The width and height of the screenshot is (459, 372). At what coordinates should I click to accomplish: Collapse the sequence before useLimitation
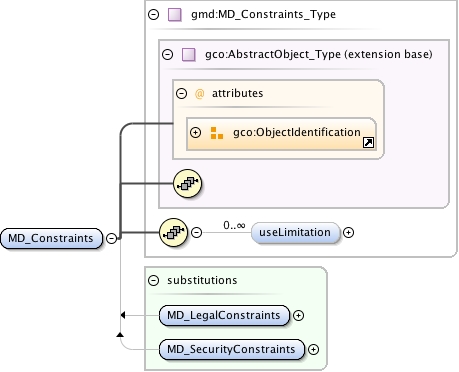197,232
